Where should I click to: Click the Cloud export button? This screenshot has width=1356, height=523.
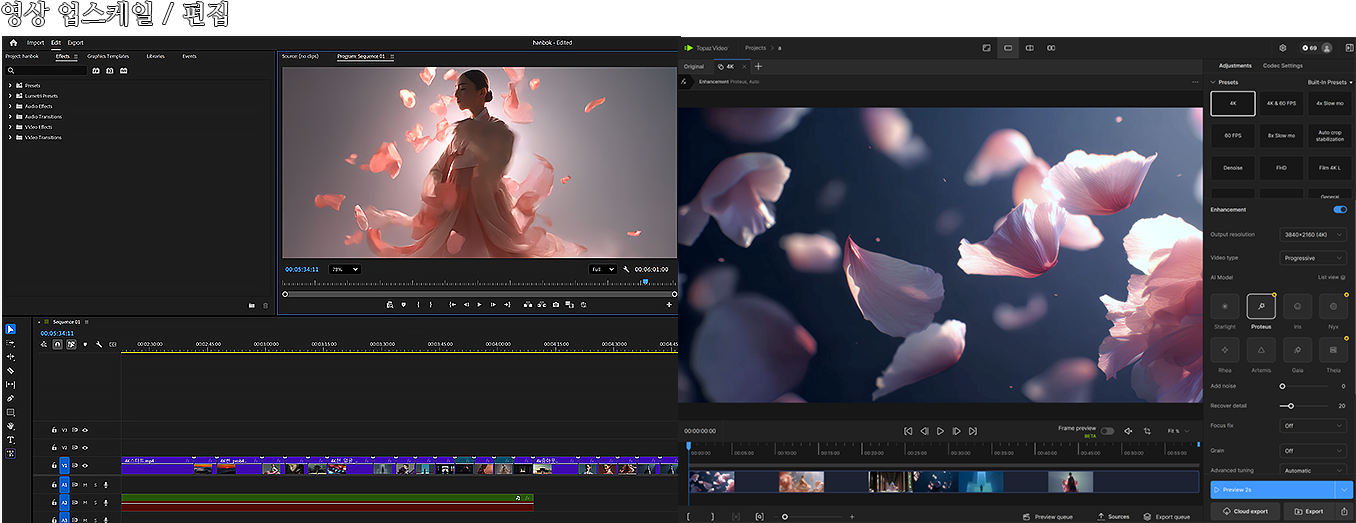[x=1246, y=511]
